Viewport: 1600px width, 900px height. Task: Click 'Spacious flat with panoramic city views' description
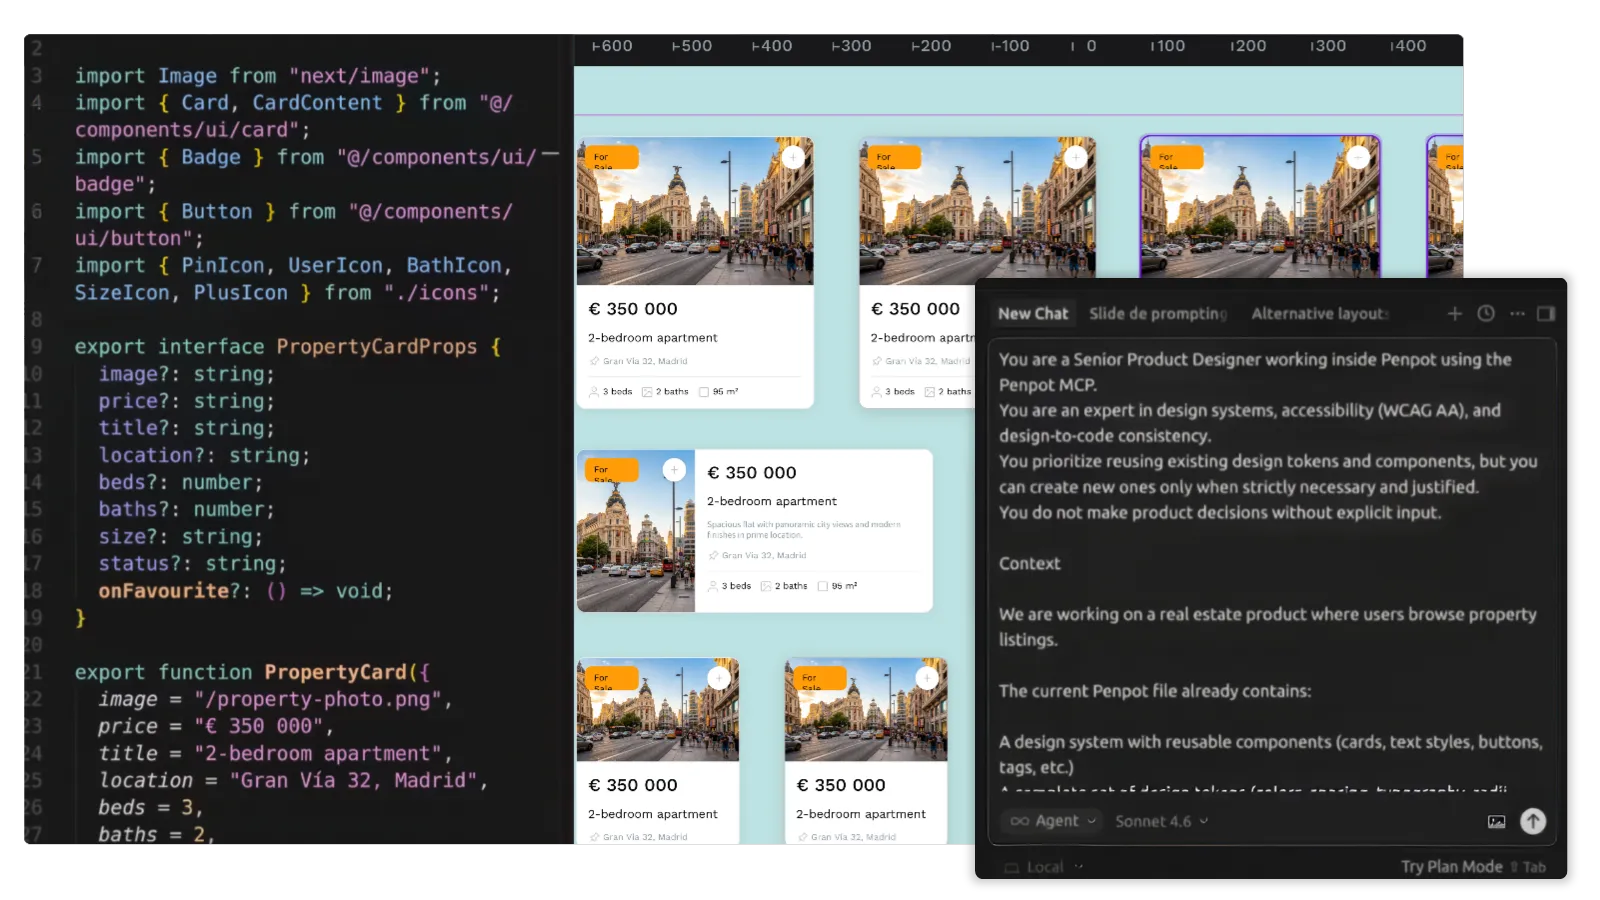(804, 529)
